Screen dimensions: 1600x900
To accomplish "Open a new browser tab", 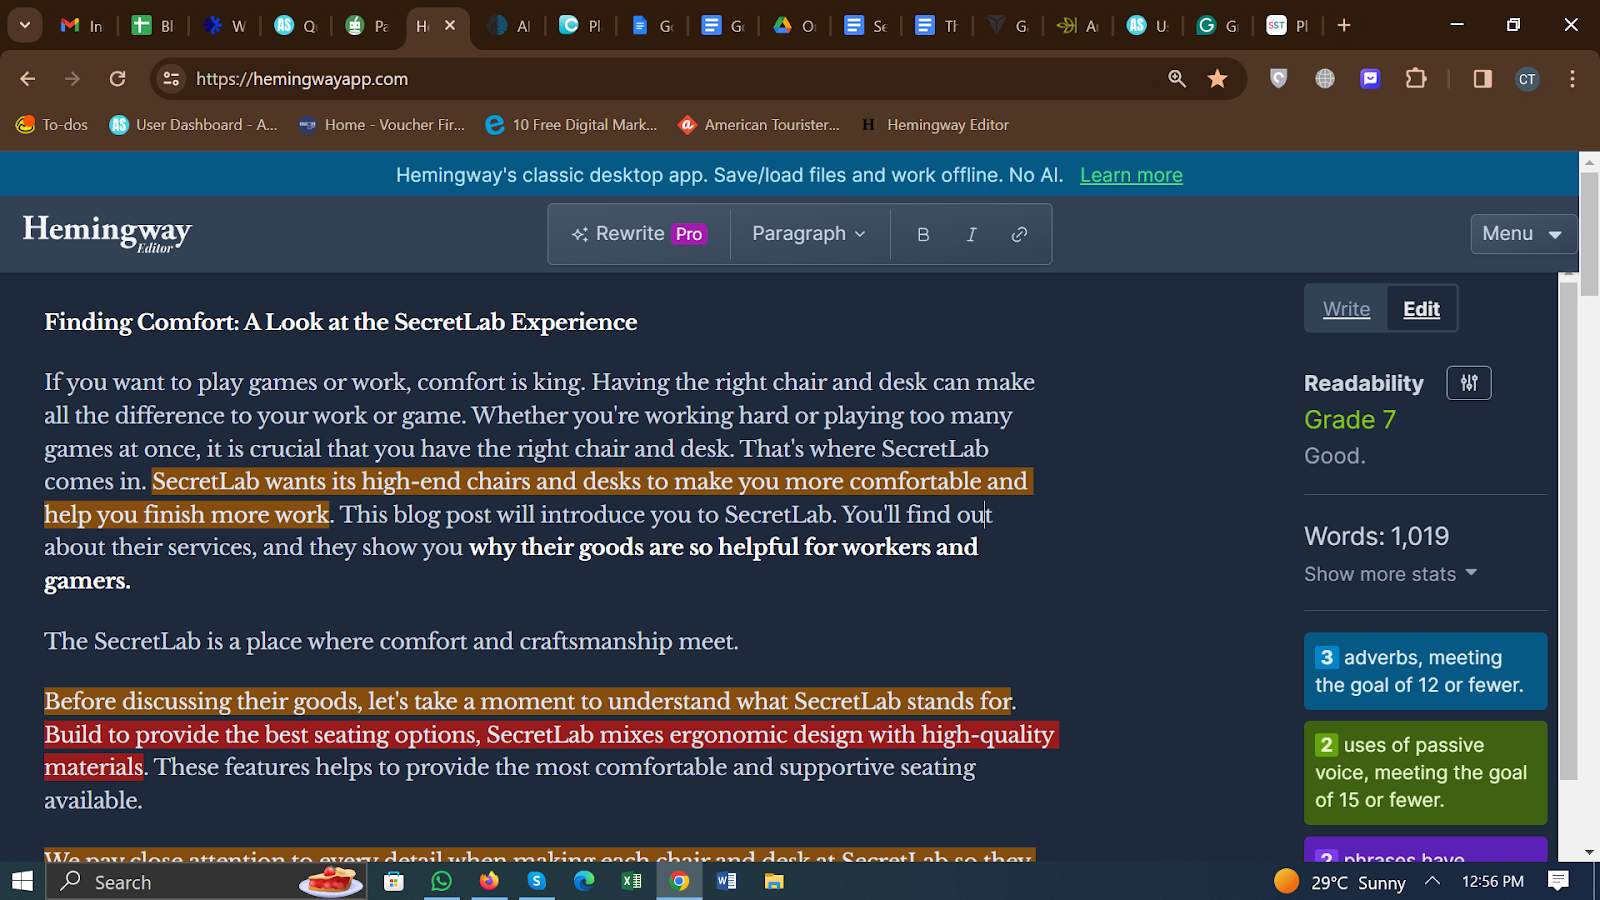I will pyautogui.click(x=1344, y=26).
